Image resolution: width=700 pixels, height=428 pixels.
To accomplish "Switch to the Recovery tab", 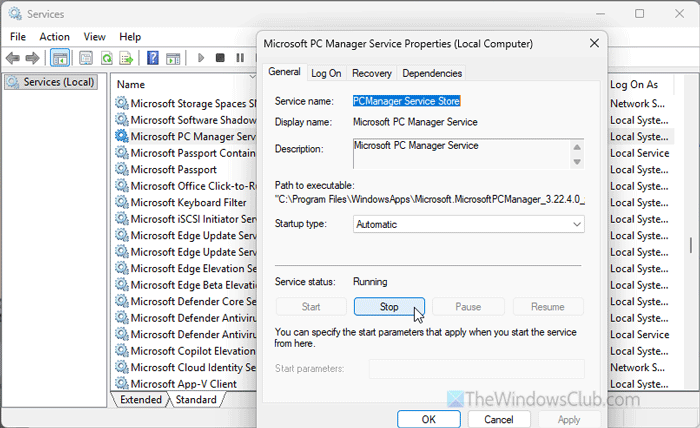I will tap(371, 73).
